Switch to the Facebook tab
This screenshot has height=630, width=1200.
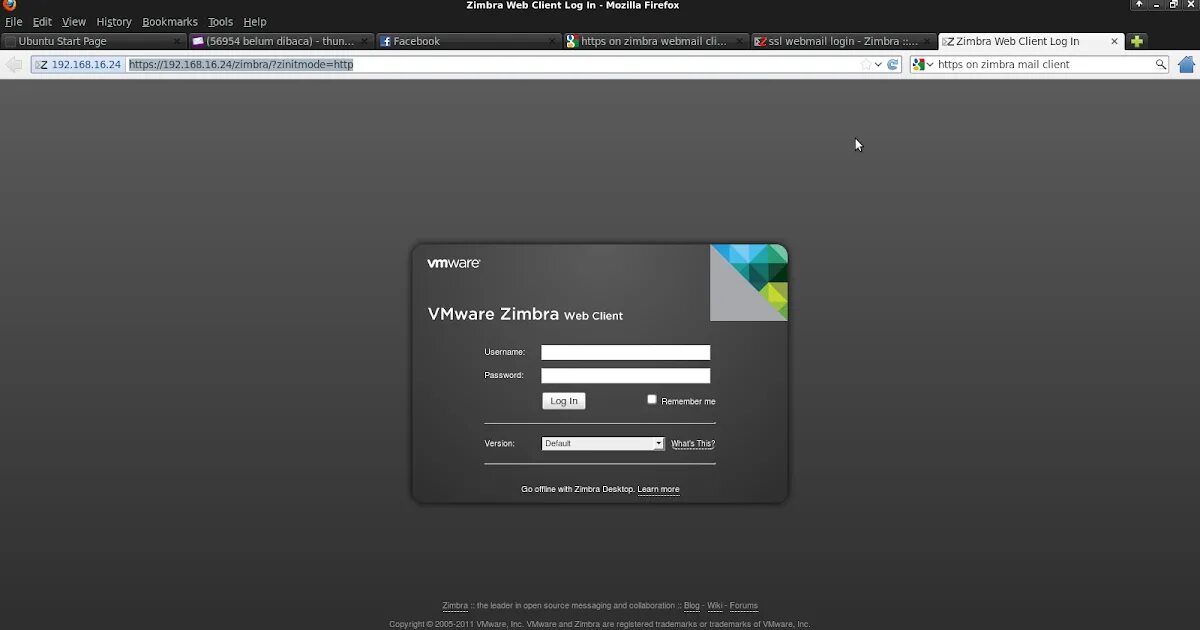point(468,41)
